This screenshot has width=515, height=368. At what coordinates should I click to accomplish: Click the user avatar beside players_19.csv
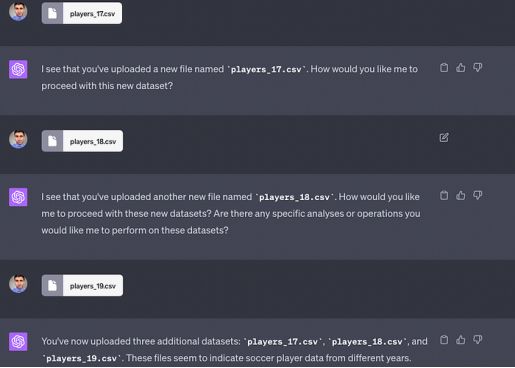[18, 283]
